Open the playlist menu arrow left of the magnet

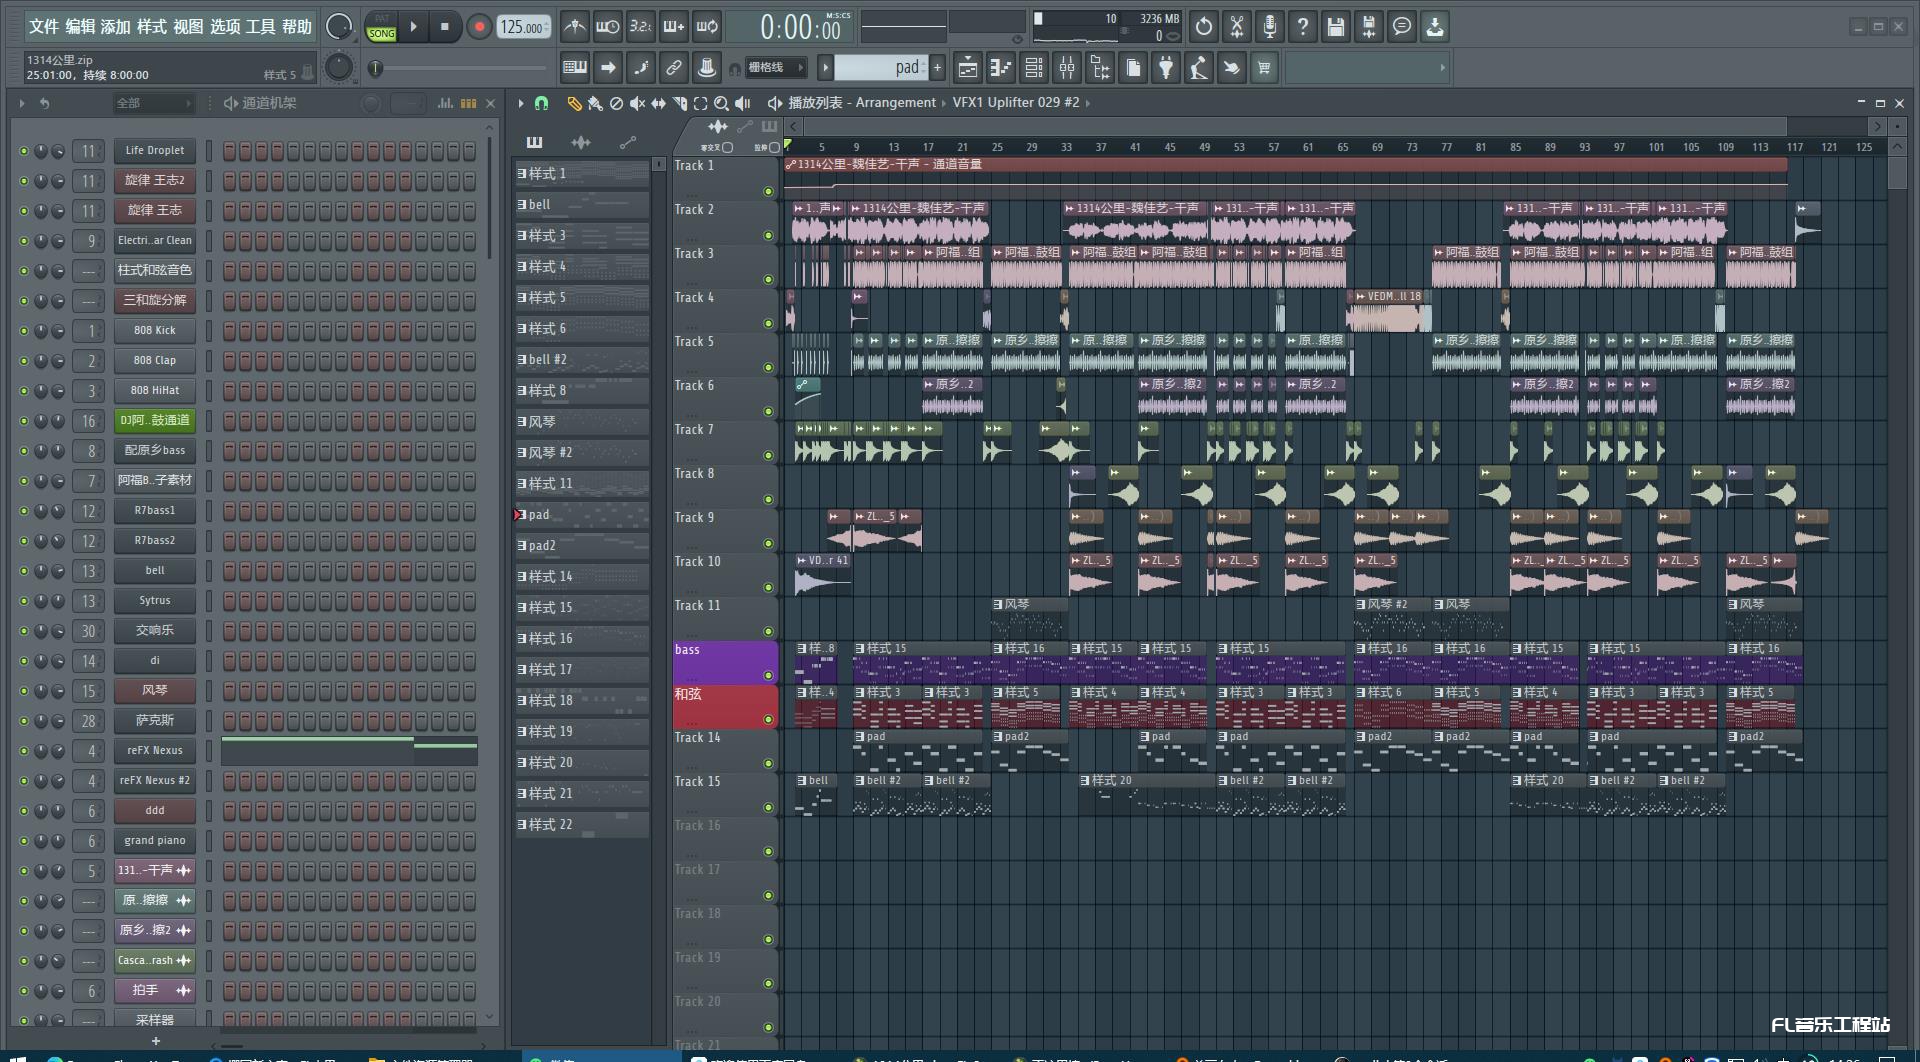pyautogui.click(x=520, y=103)
